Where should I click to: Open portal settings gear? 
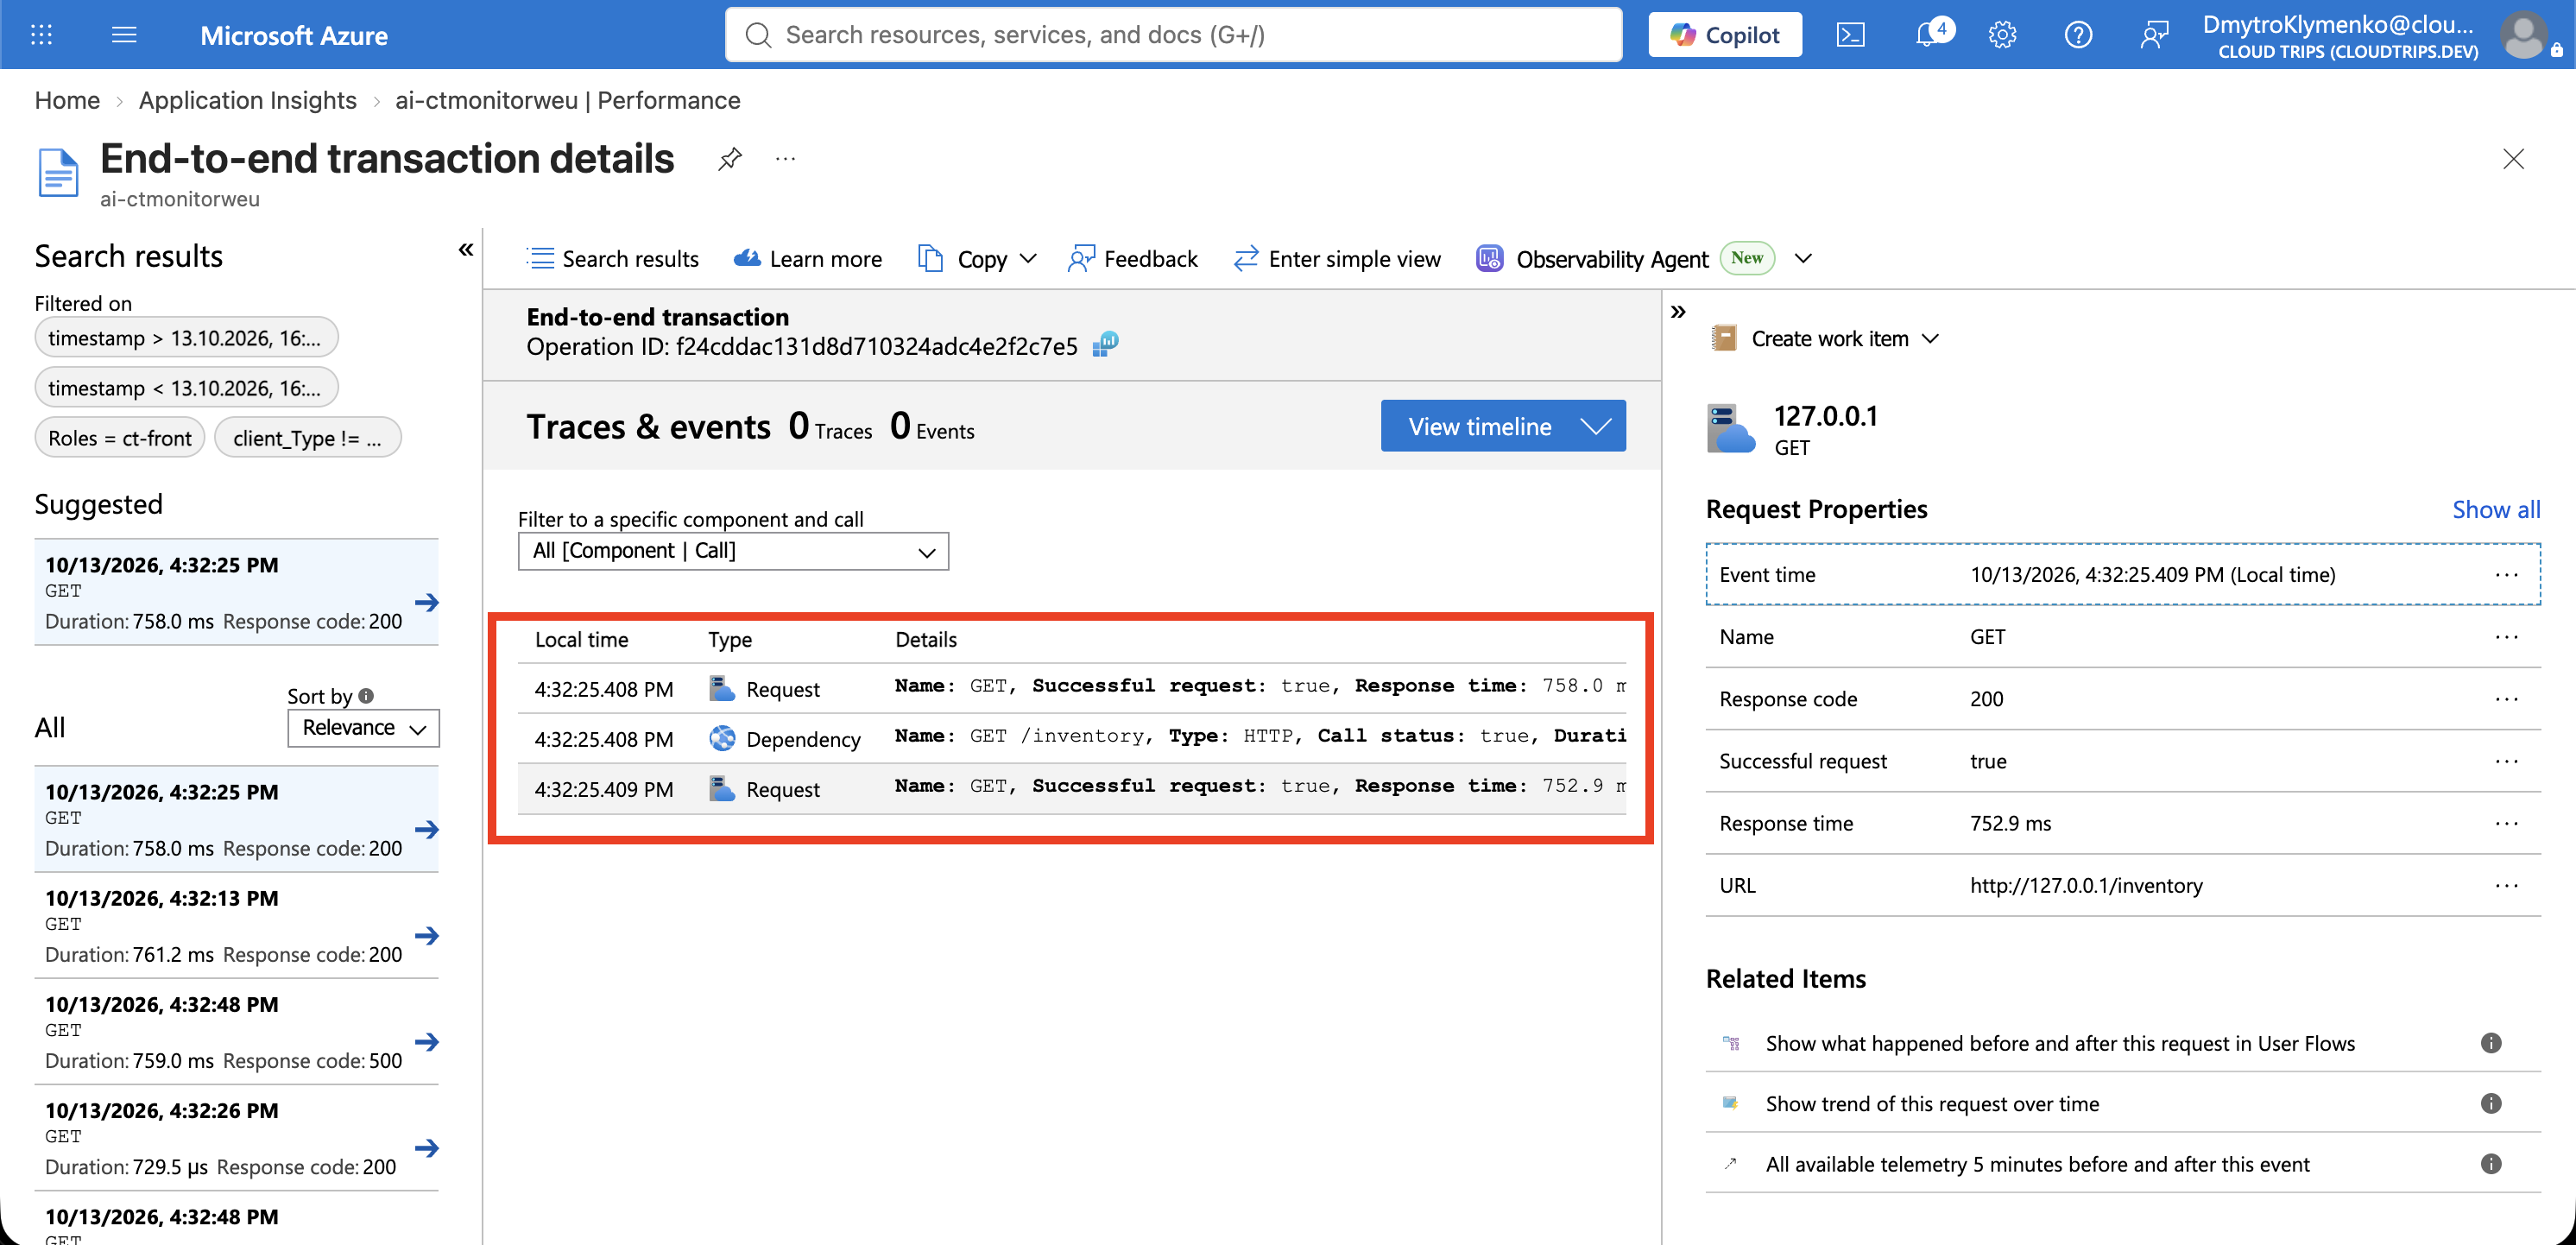tap(2002, 35)
